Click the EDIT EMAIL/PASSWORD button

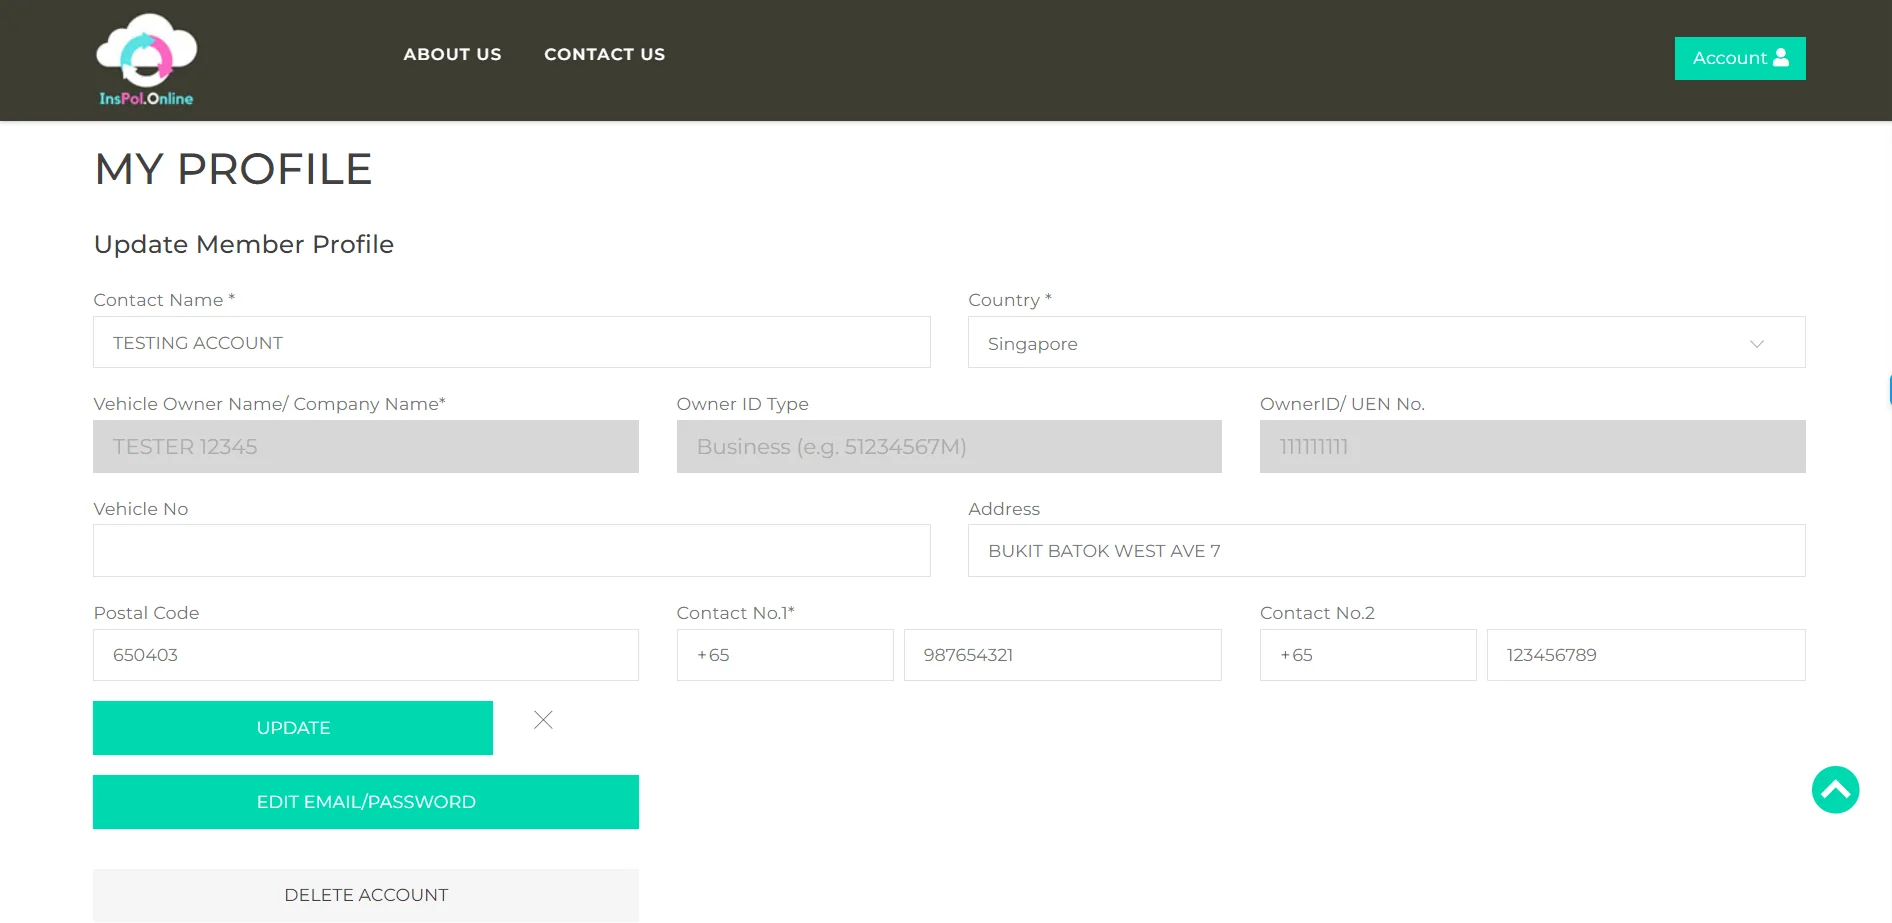tap(366, 802)
